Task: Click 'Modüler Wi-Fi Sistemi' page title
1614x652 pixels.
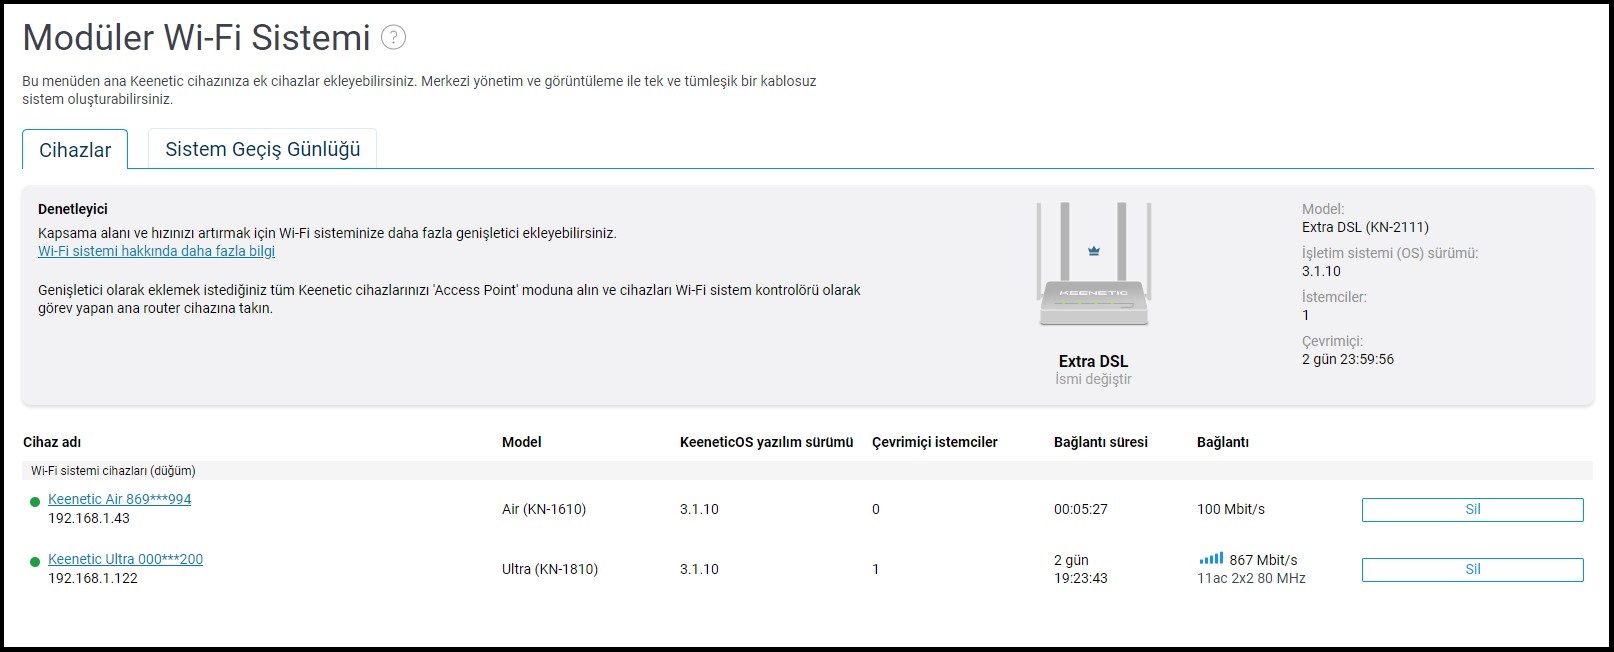Action: tap(197, 38)
